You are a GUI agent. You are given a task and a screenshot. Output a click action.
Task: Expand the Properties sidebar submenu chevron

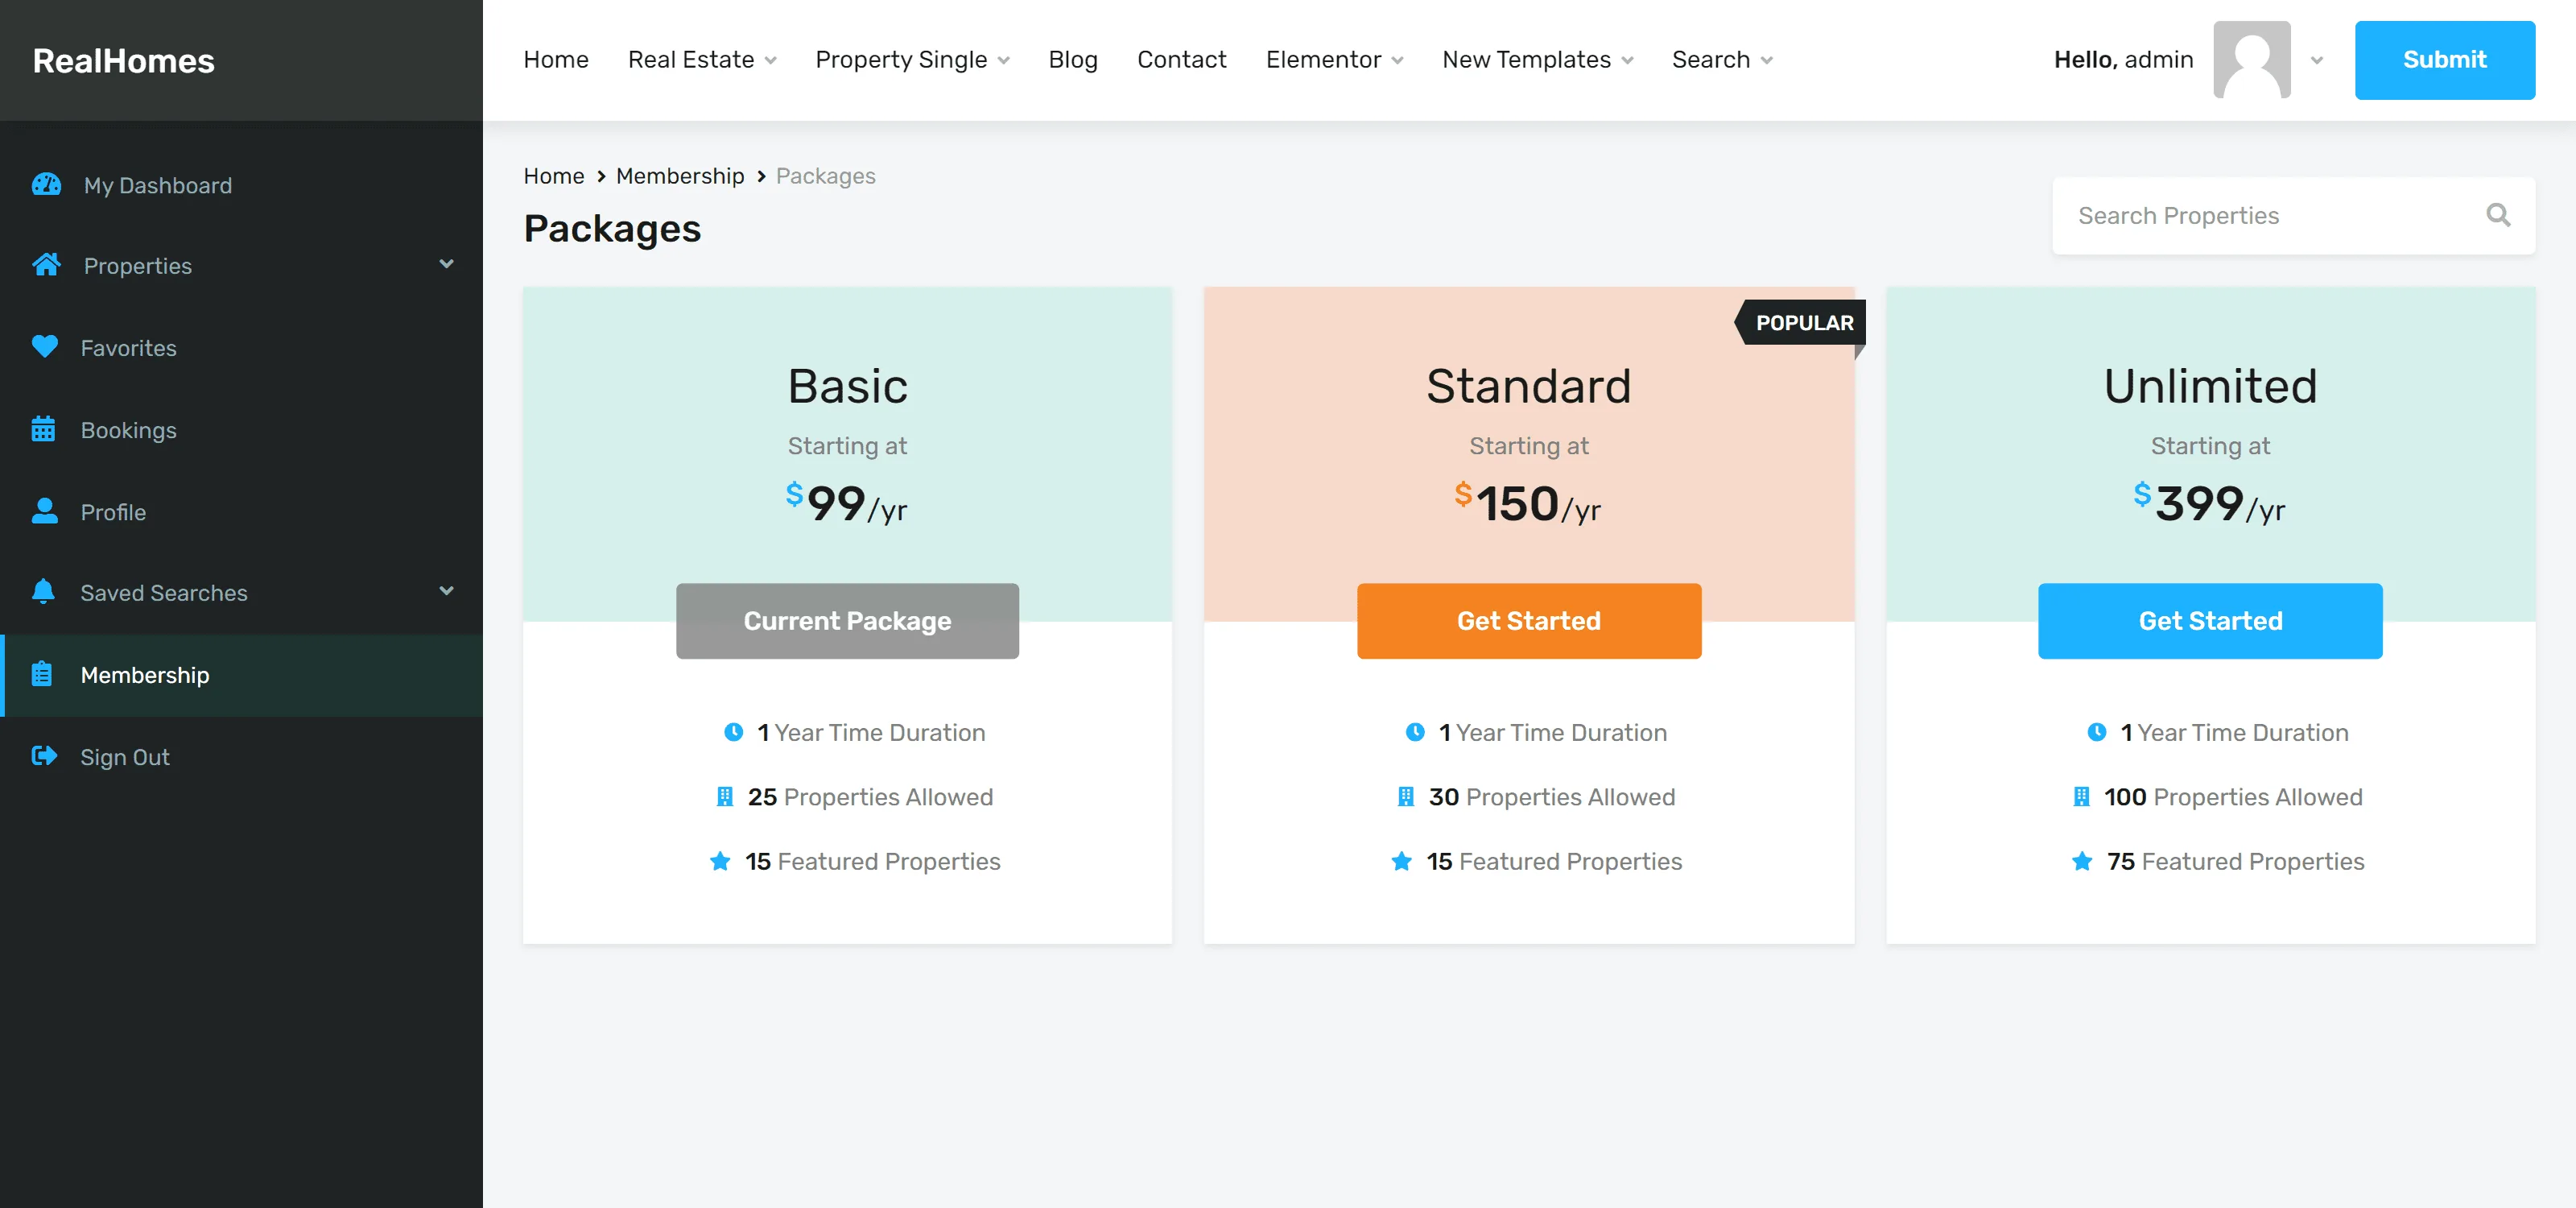(446, 264)
